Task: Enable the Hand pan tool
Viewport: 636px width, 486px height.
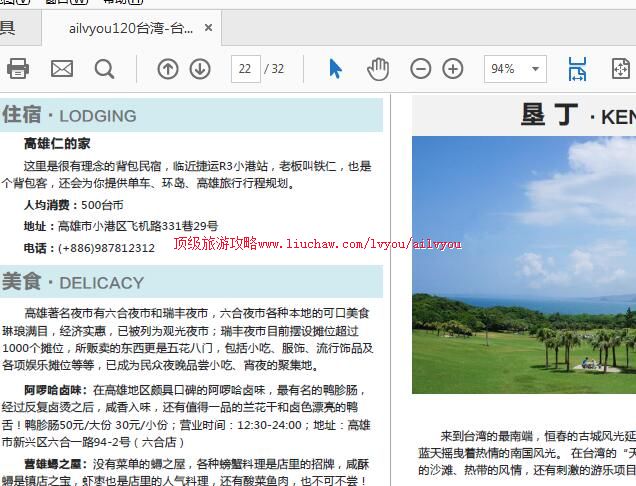Action: 378,69
